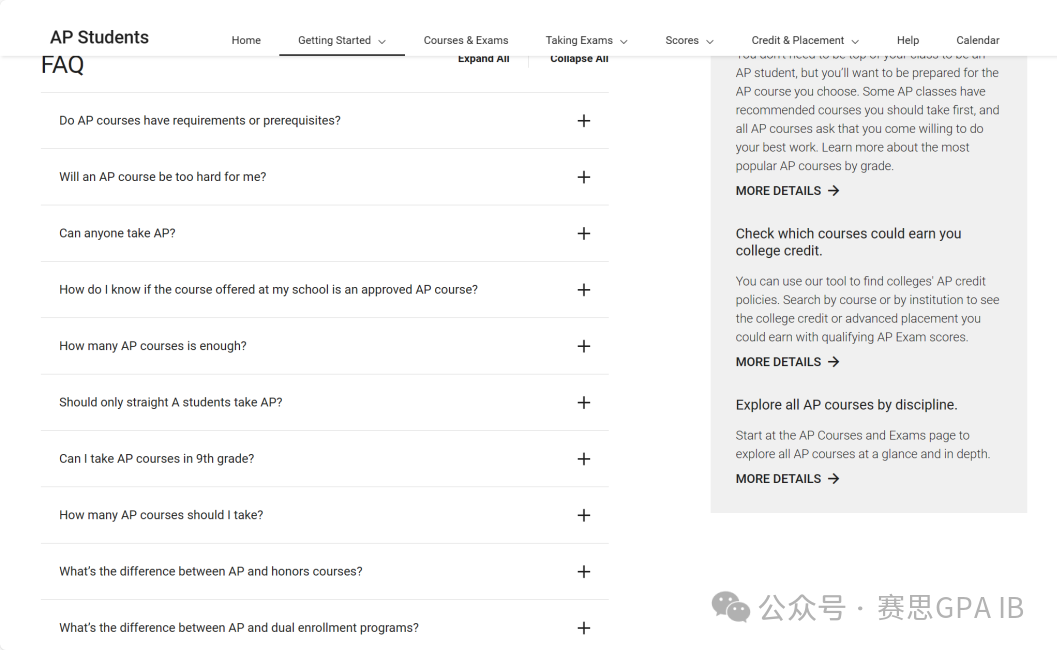Image resolution: width=1057 pixels, height=650 pixels.
Task: Click plus icon beside prerequisites question
Action: pyautogui.click(x=584, y=121)
